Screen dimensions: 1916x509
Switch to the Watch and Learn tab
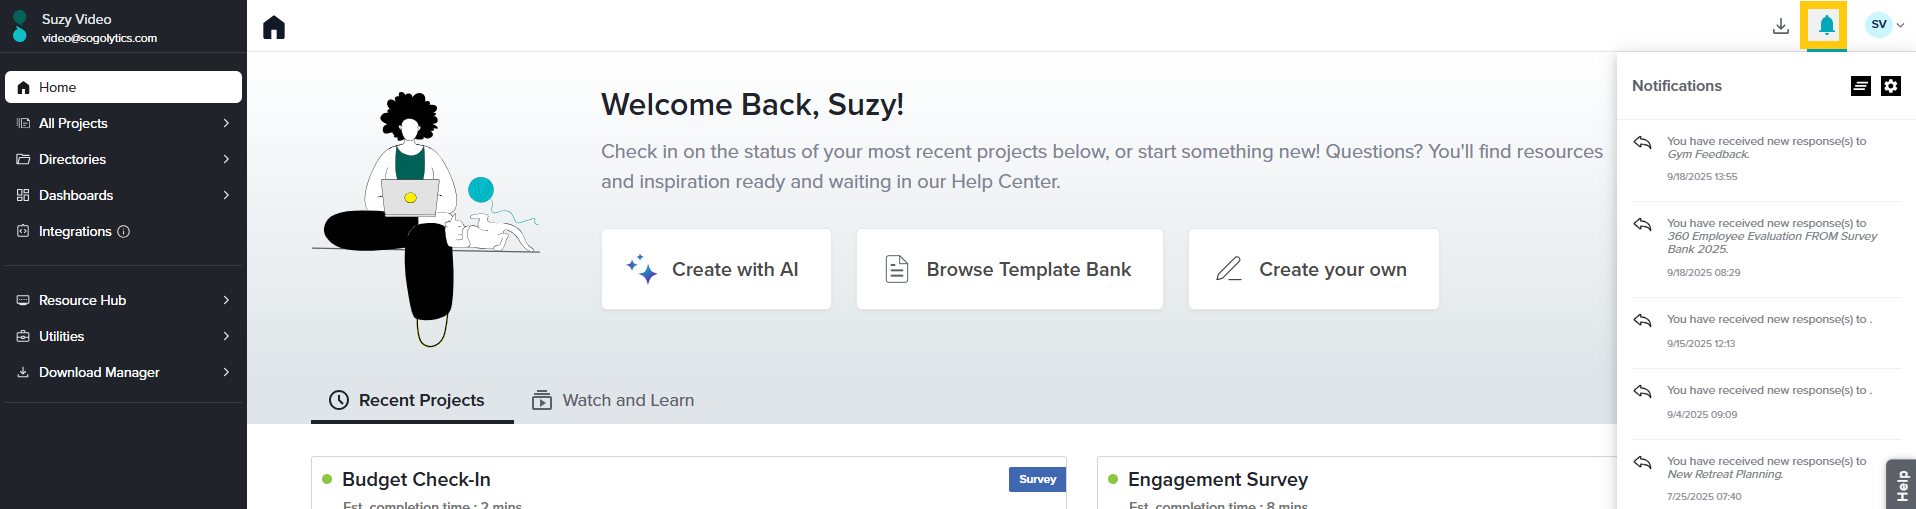pyautogui.click(x=613, y=400)
